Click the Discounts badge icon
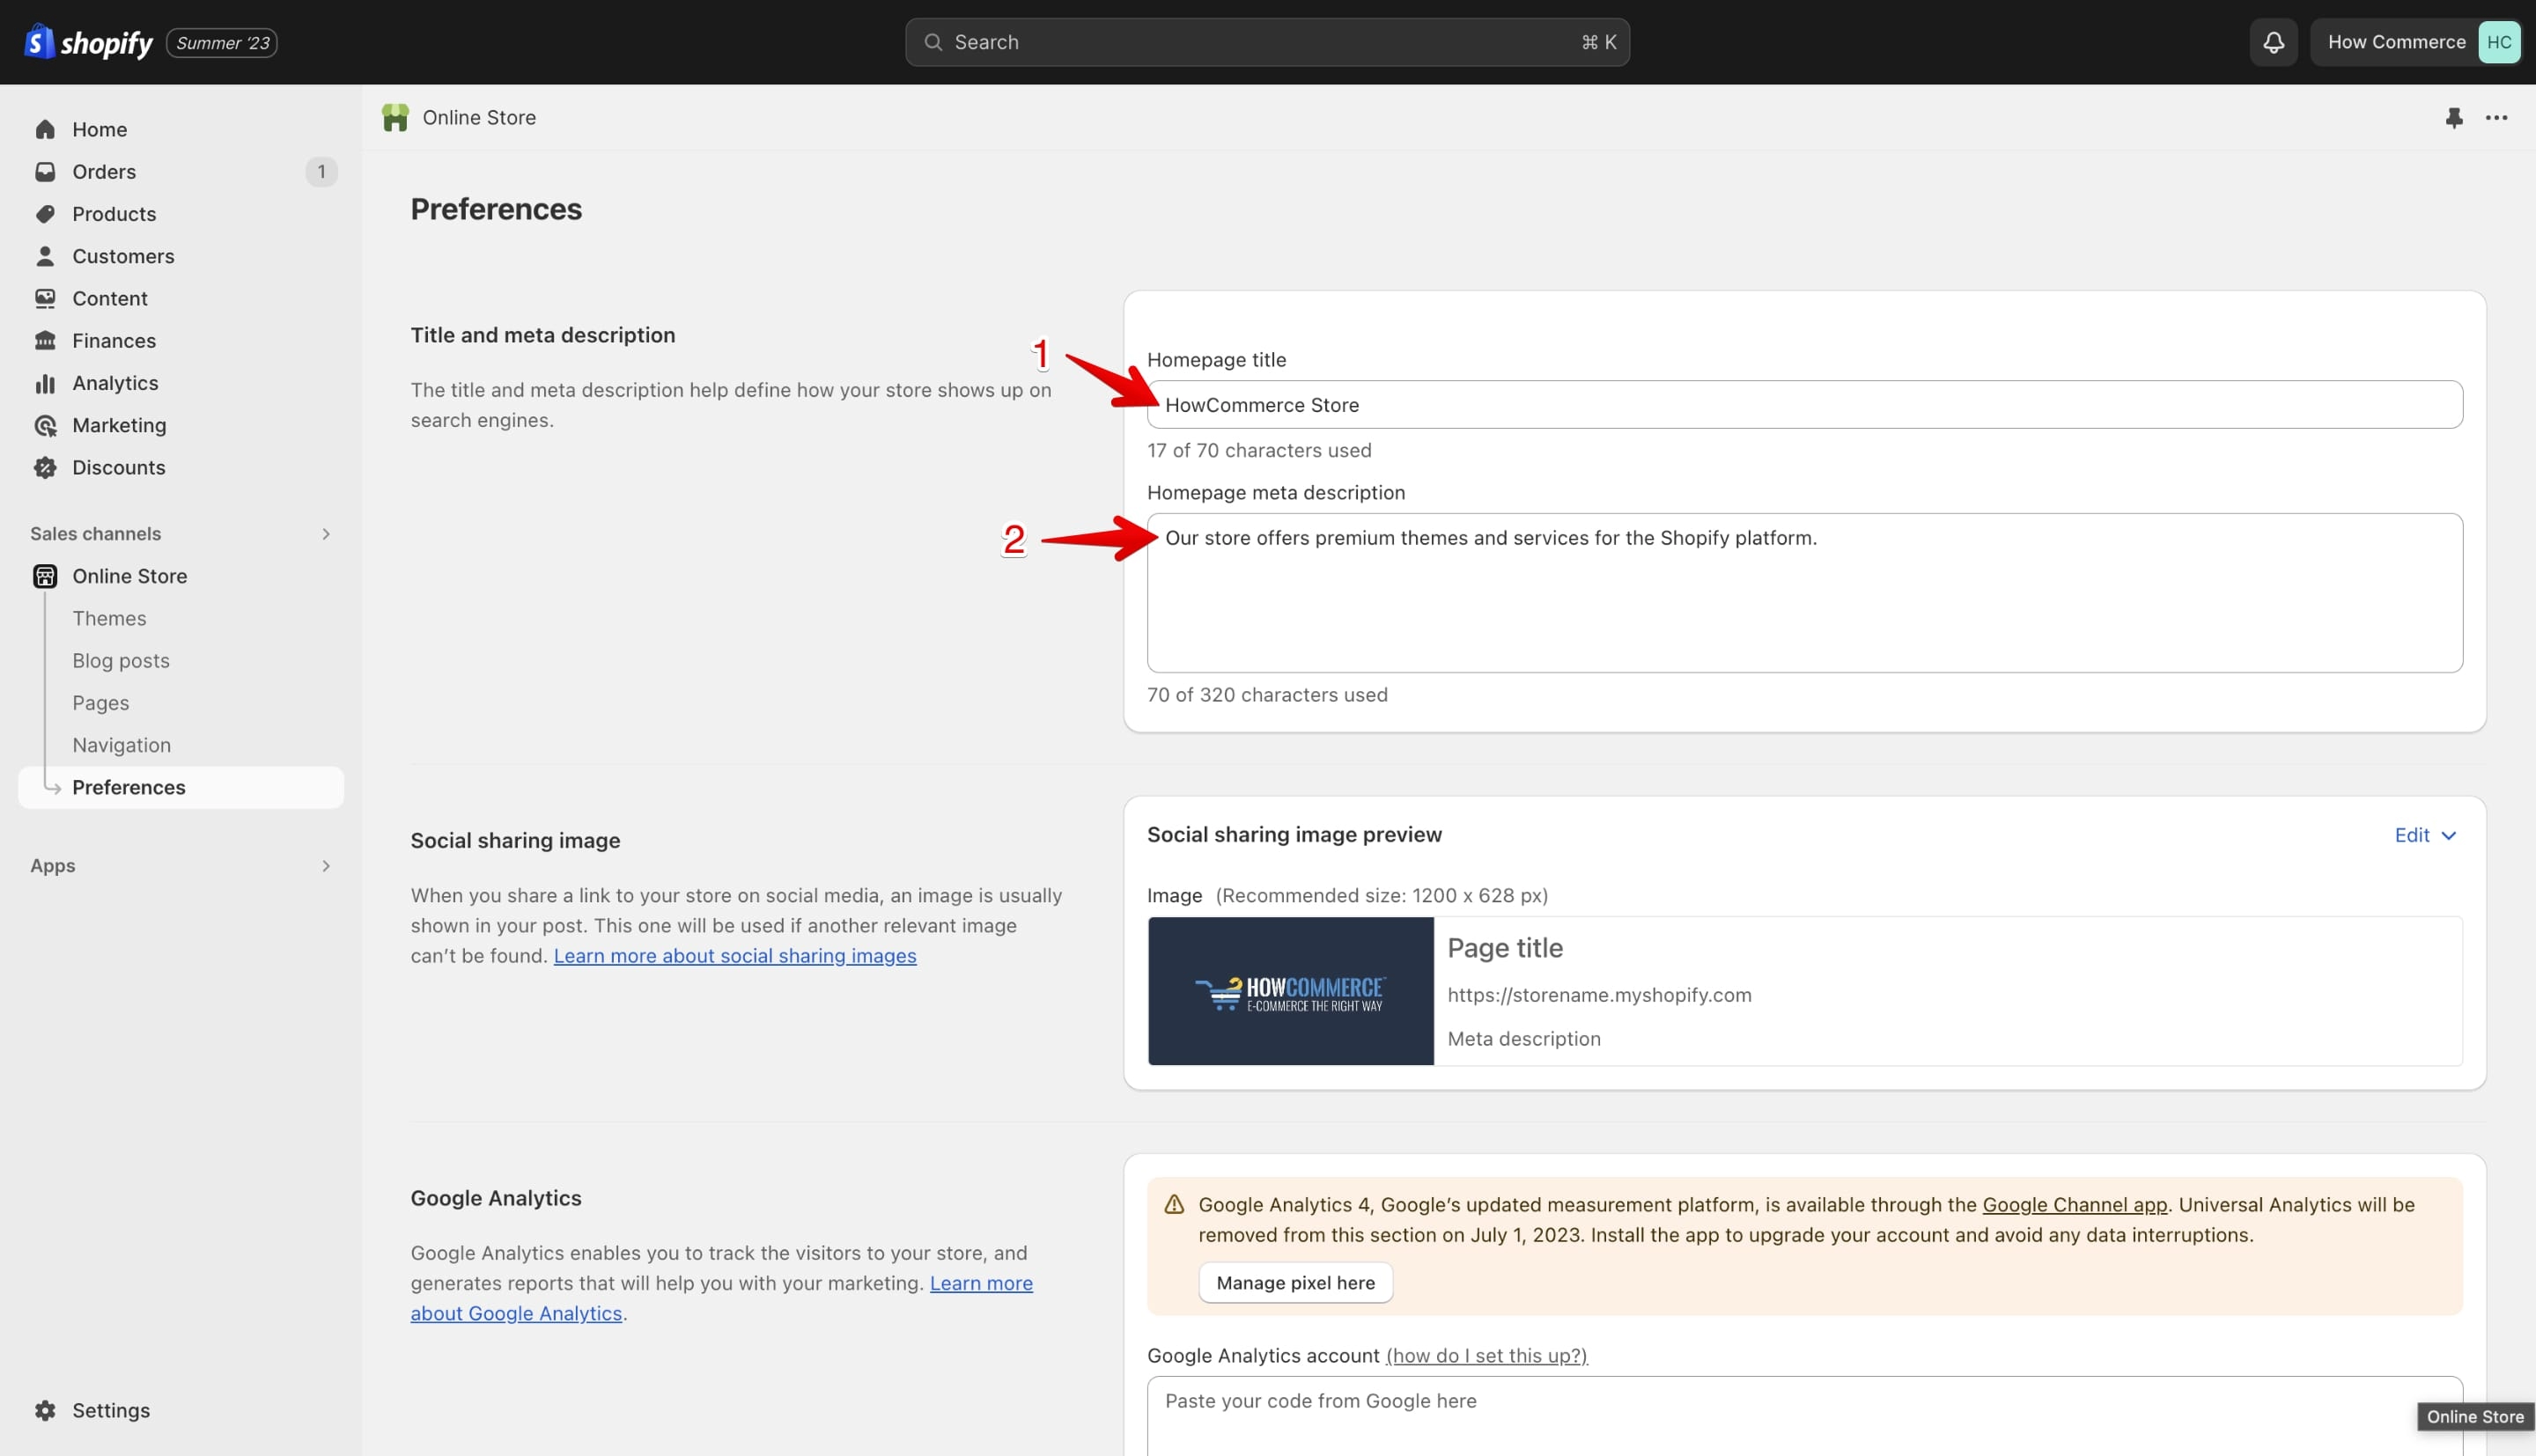 click(45, 467)
